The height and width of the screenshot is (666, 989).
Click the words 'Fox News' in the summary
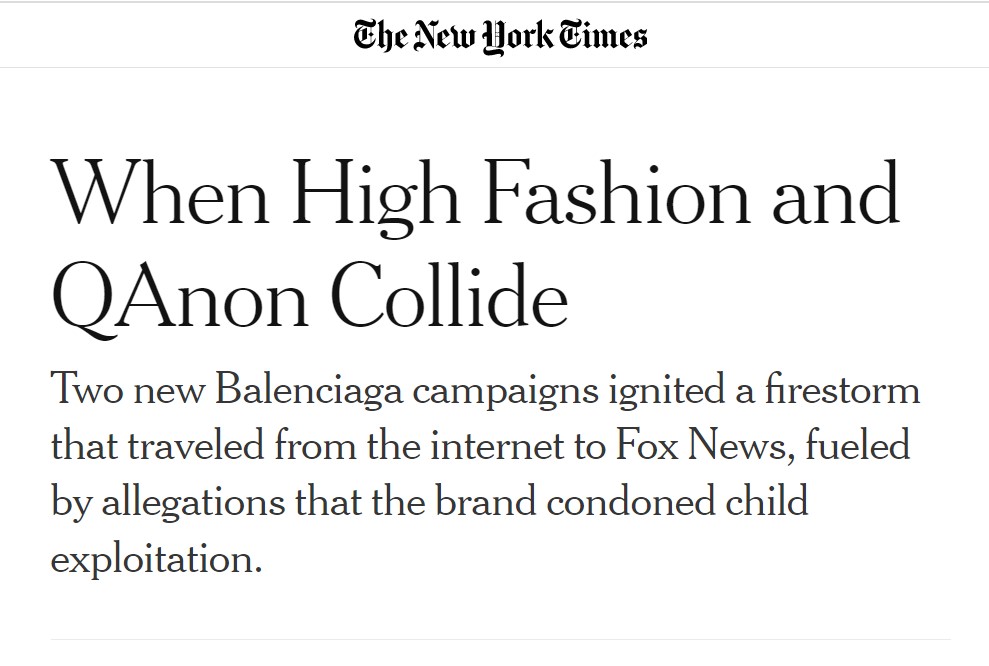(x=701, y=445)
